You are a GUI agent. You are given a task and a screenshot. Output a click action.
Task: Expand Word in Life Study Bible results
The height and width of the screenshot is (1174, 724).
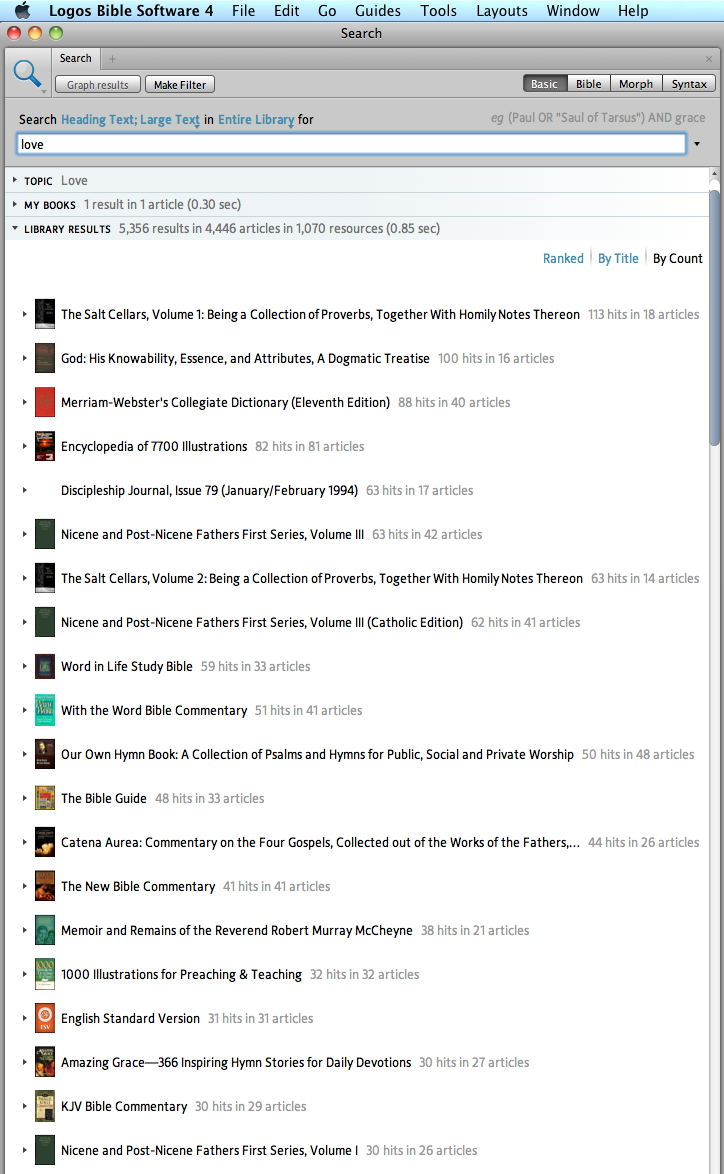coord(25,666)
